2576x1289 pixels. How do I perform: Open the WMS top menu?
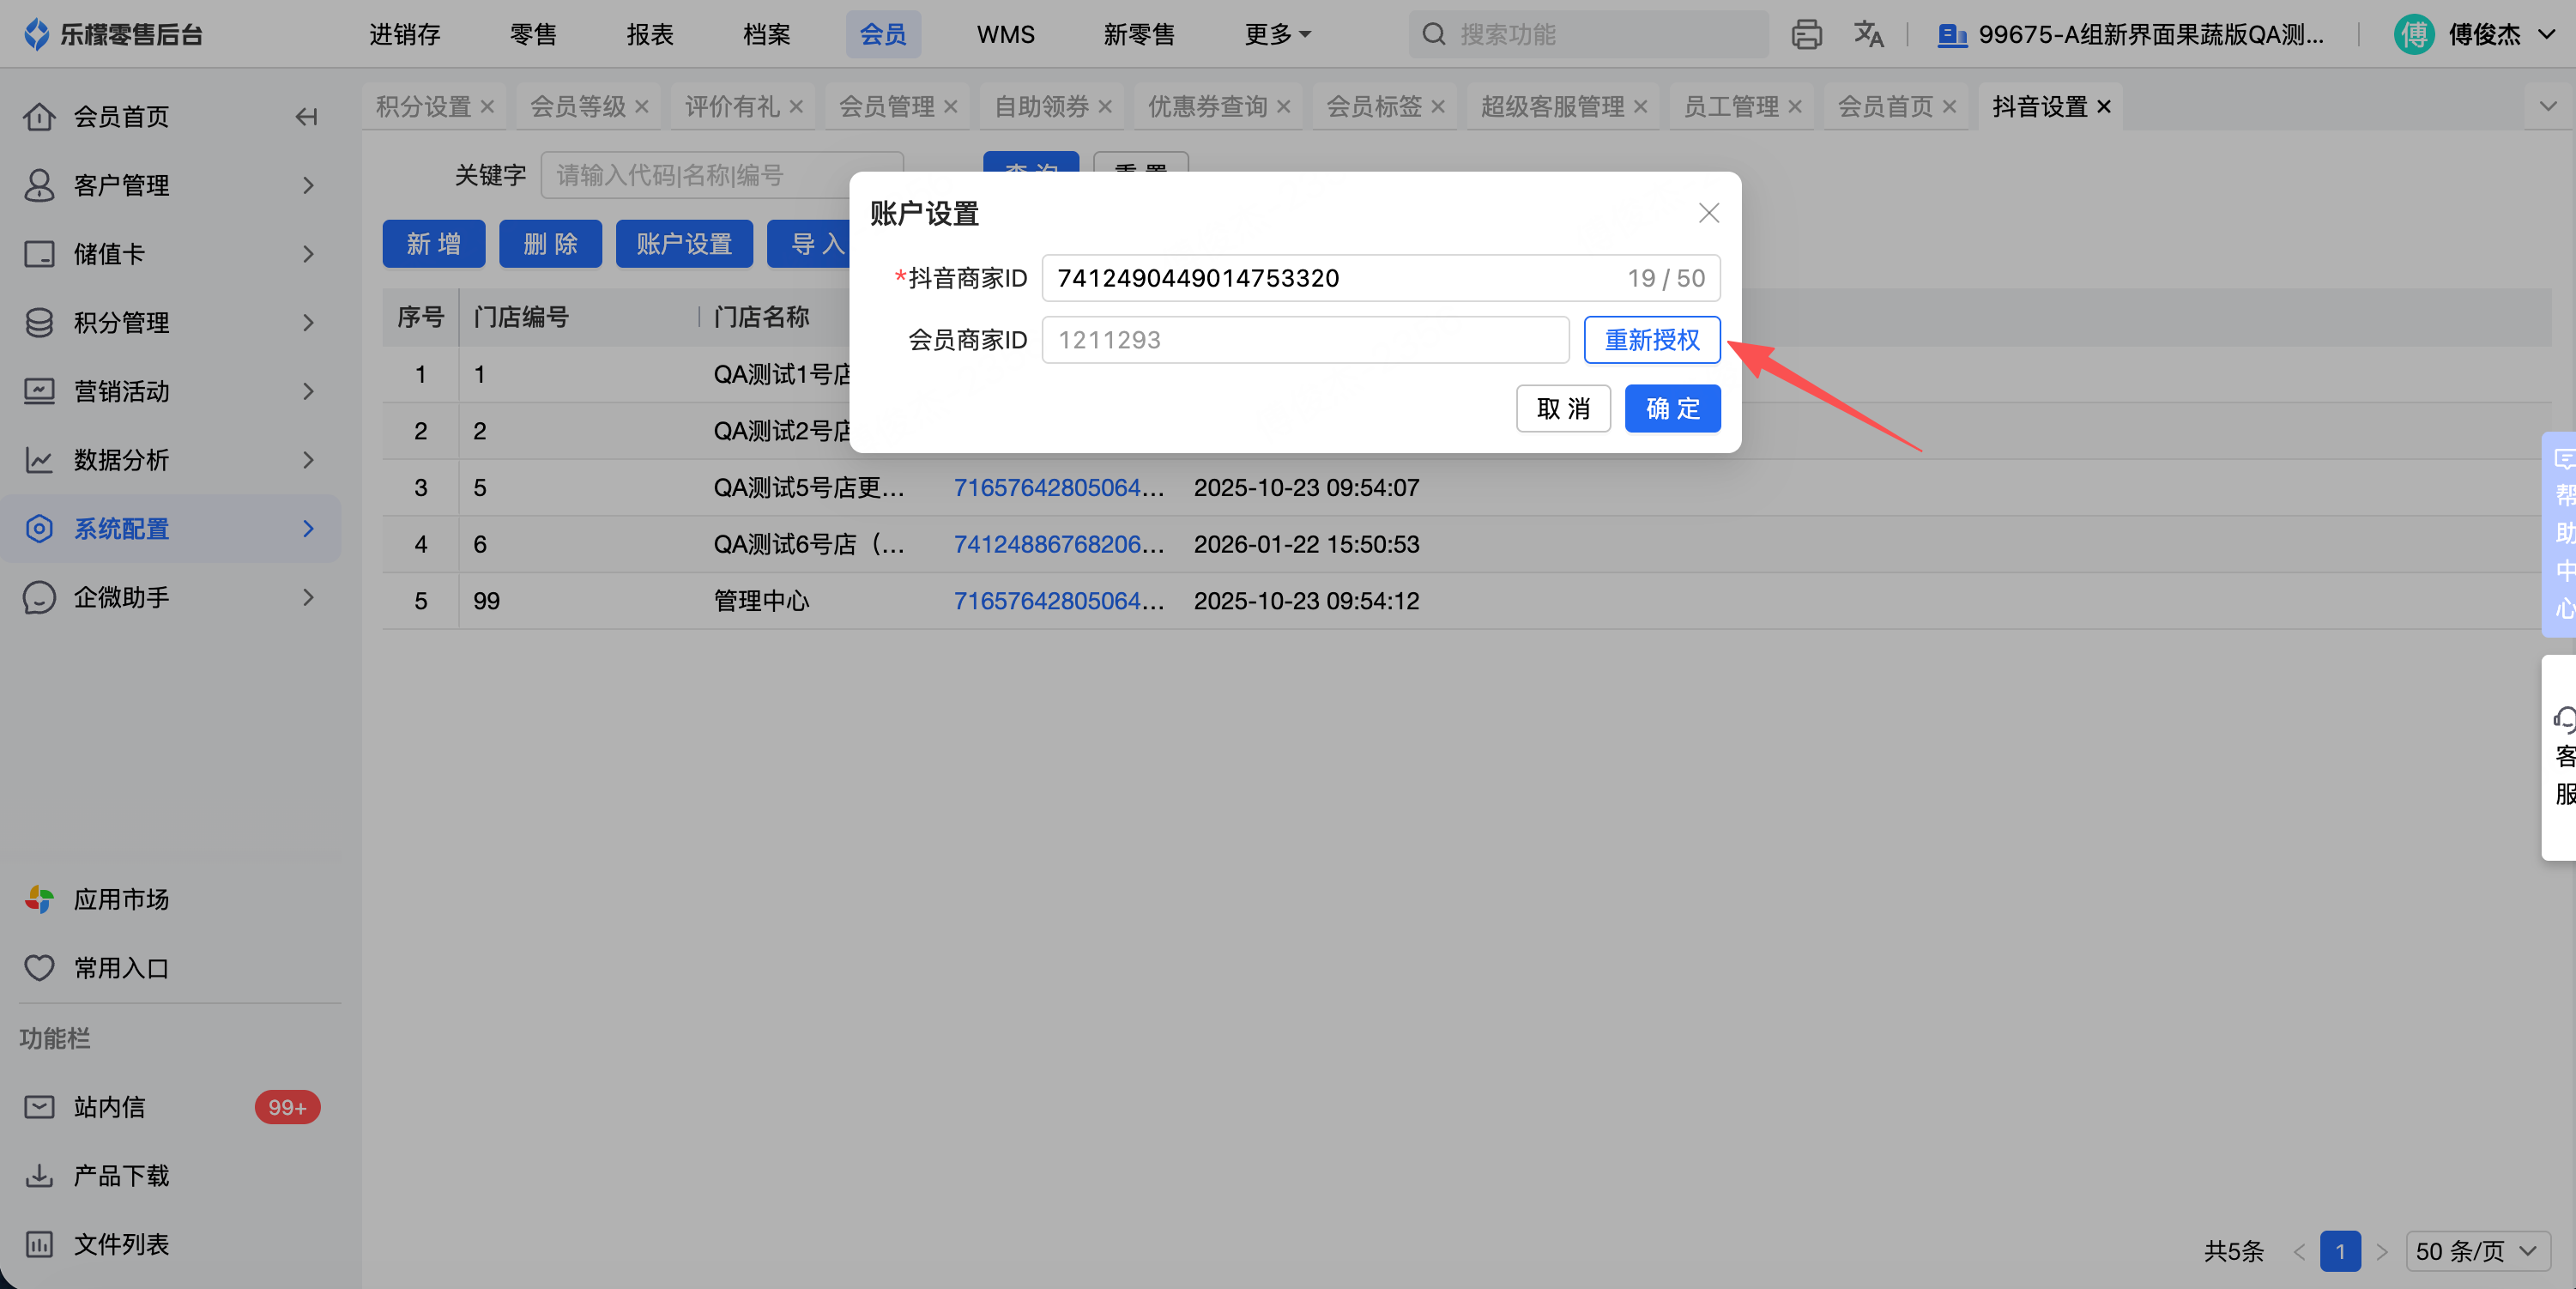click(x=1005, y=35)
